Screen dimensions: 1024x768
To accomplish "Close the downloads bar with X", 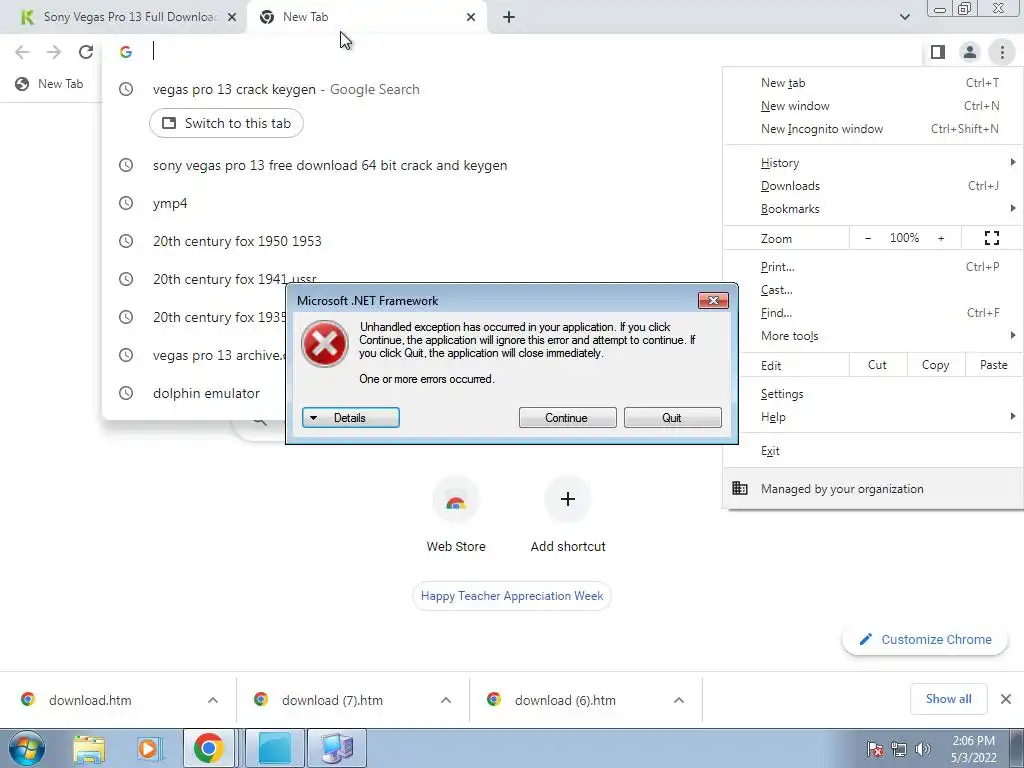I will [1006, 699].
